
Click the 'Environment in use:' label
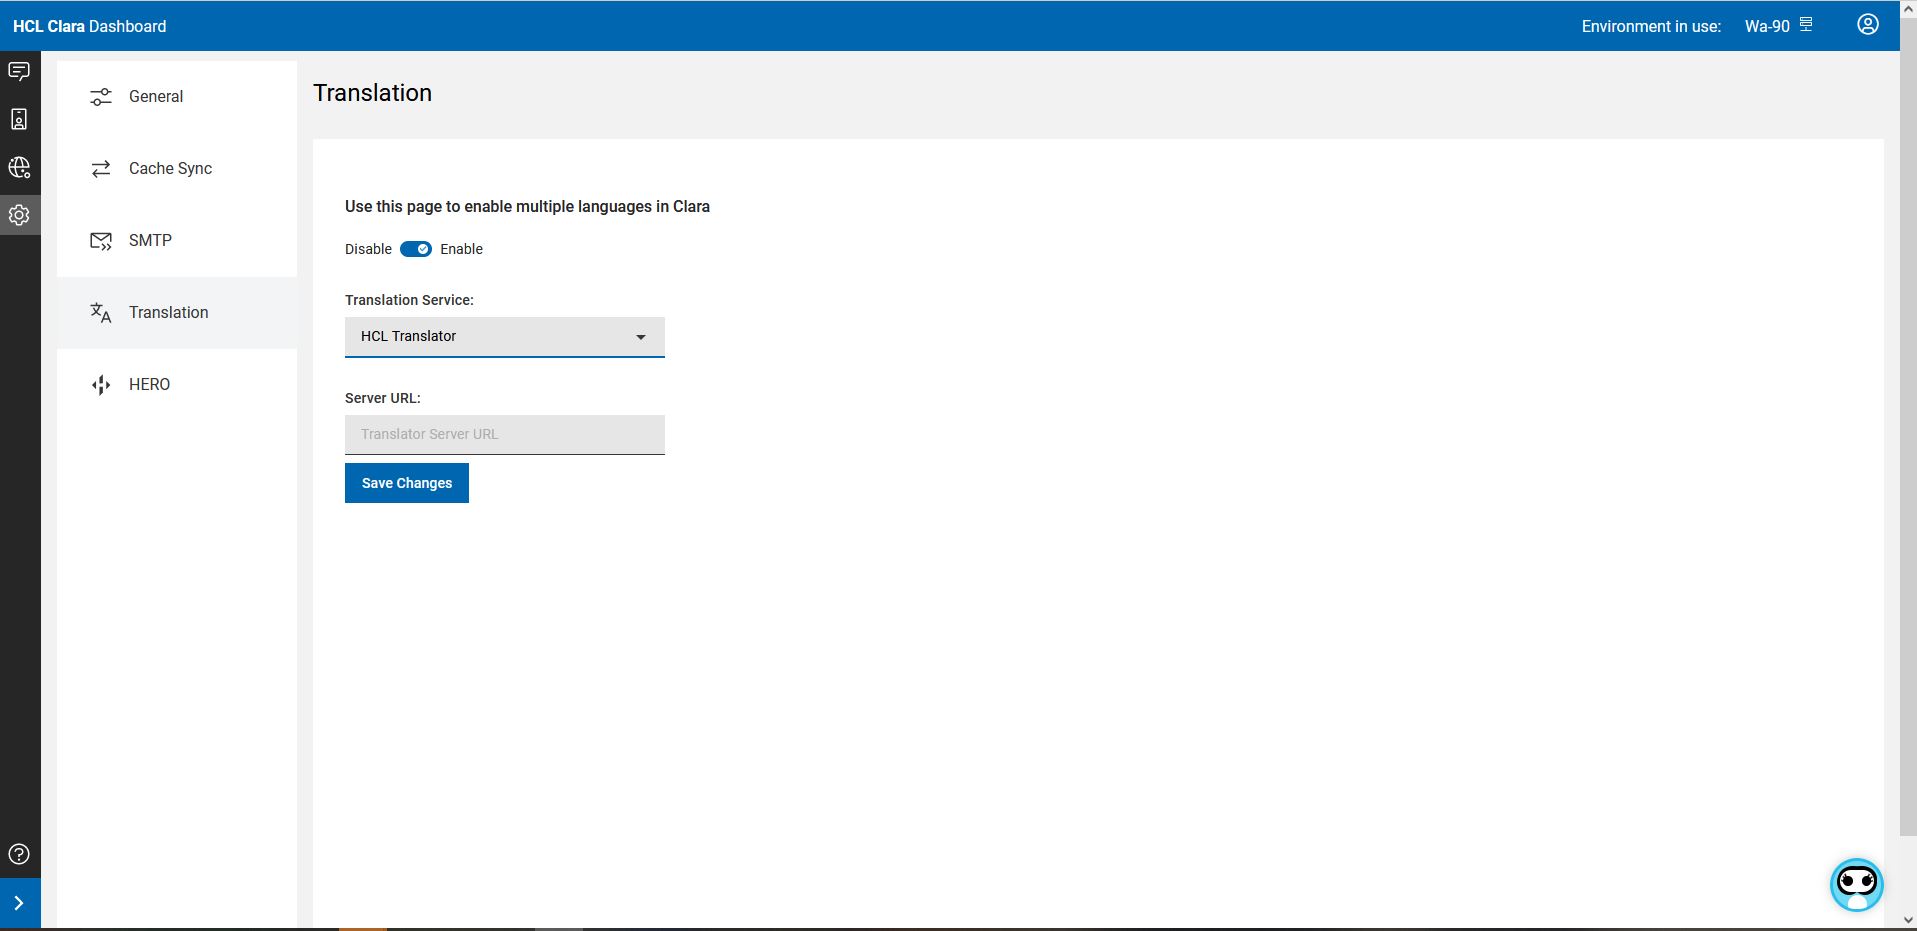(x=1651, y=26)
